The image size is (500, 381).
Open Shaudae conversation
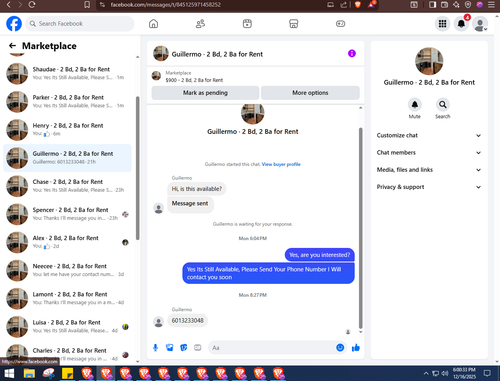(x=68, y=73)
